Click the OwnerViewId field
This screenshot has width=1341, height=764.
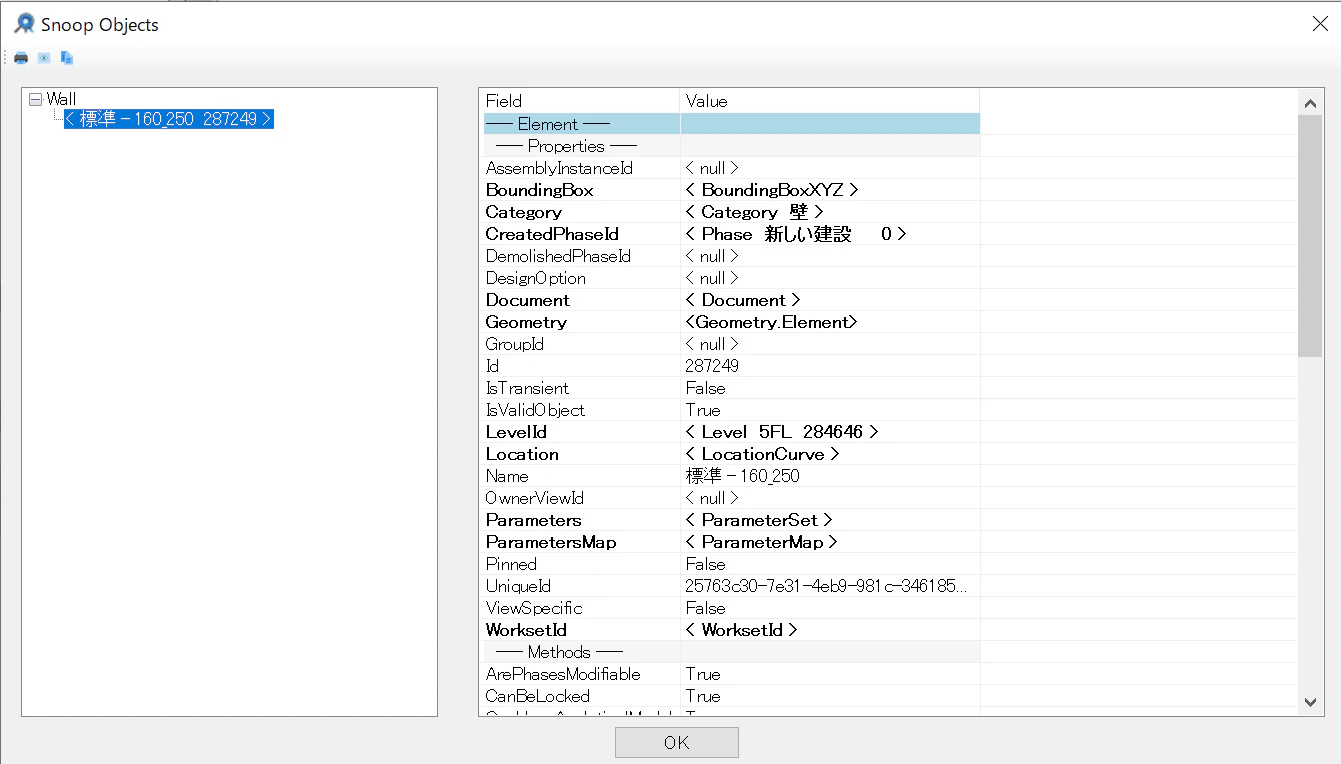pos(535,498)
